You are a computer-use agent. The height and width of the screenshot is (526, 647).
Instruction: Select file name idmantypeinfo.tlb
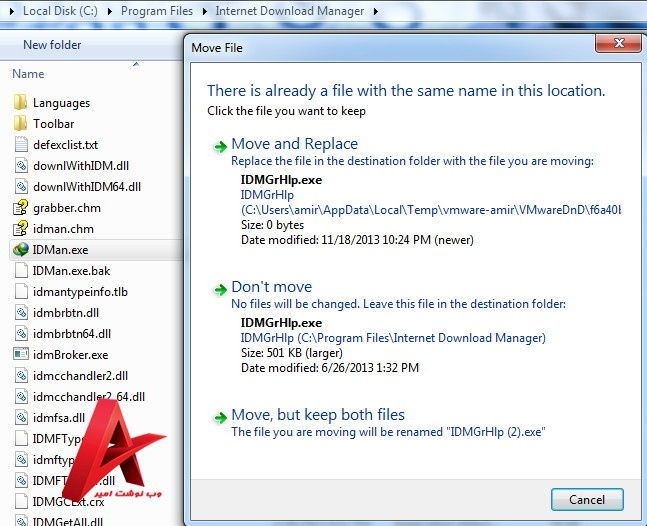pos(80,292)
